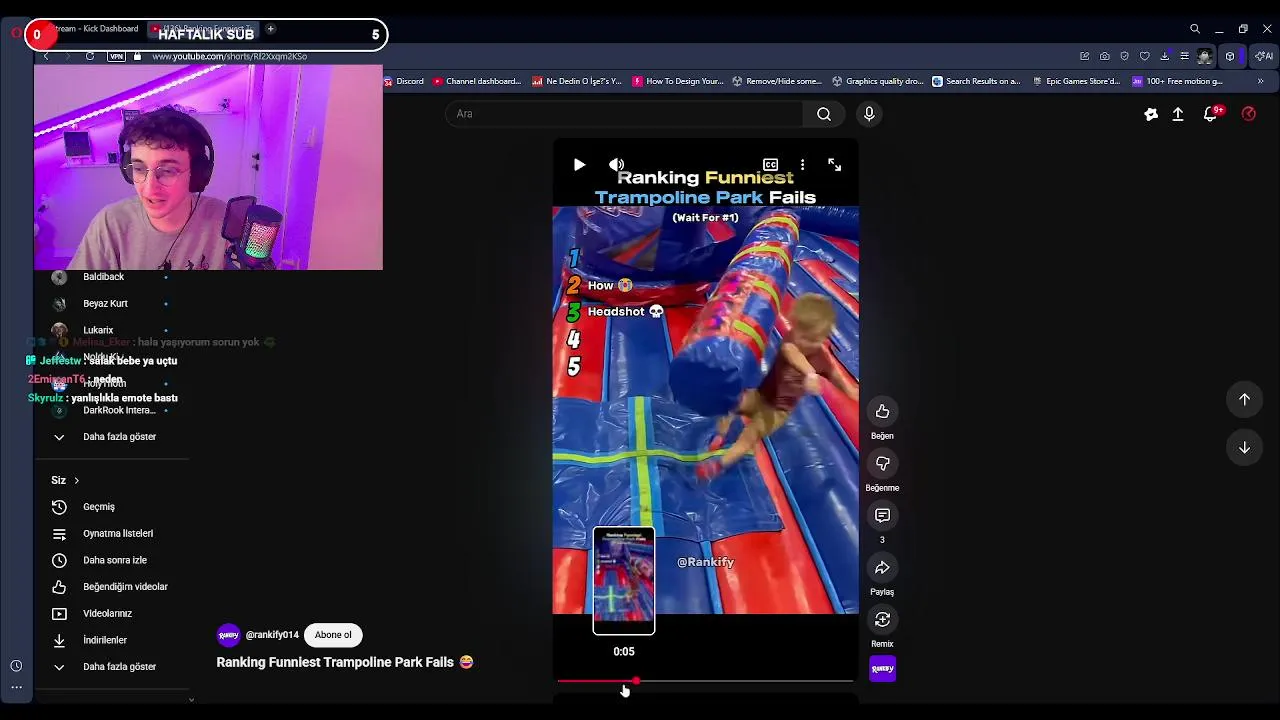Toggle the VPN badge in address bar
Viewport: 1280px width, 720px height.
click(116, 56)
